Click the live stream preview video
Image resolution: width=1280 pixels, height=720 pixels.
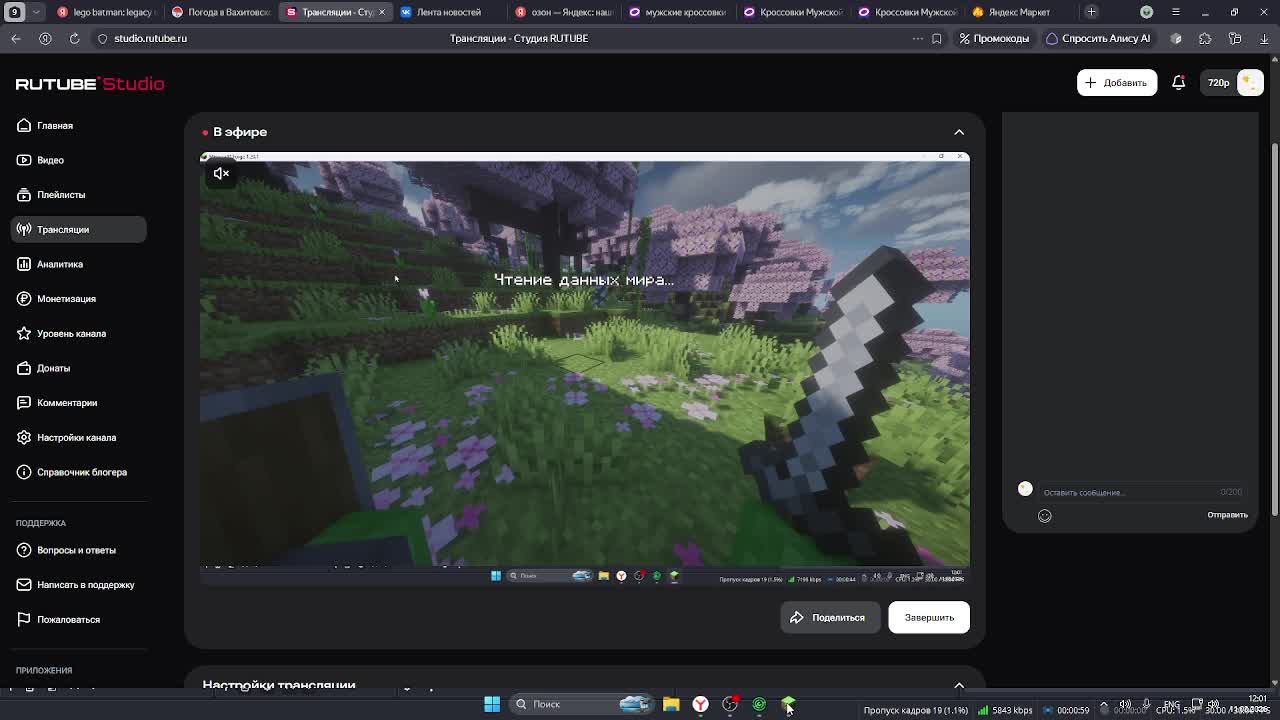[585, 368]
